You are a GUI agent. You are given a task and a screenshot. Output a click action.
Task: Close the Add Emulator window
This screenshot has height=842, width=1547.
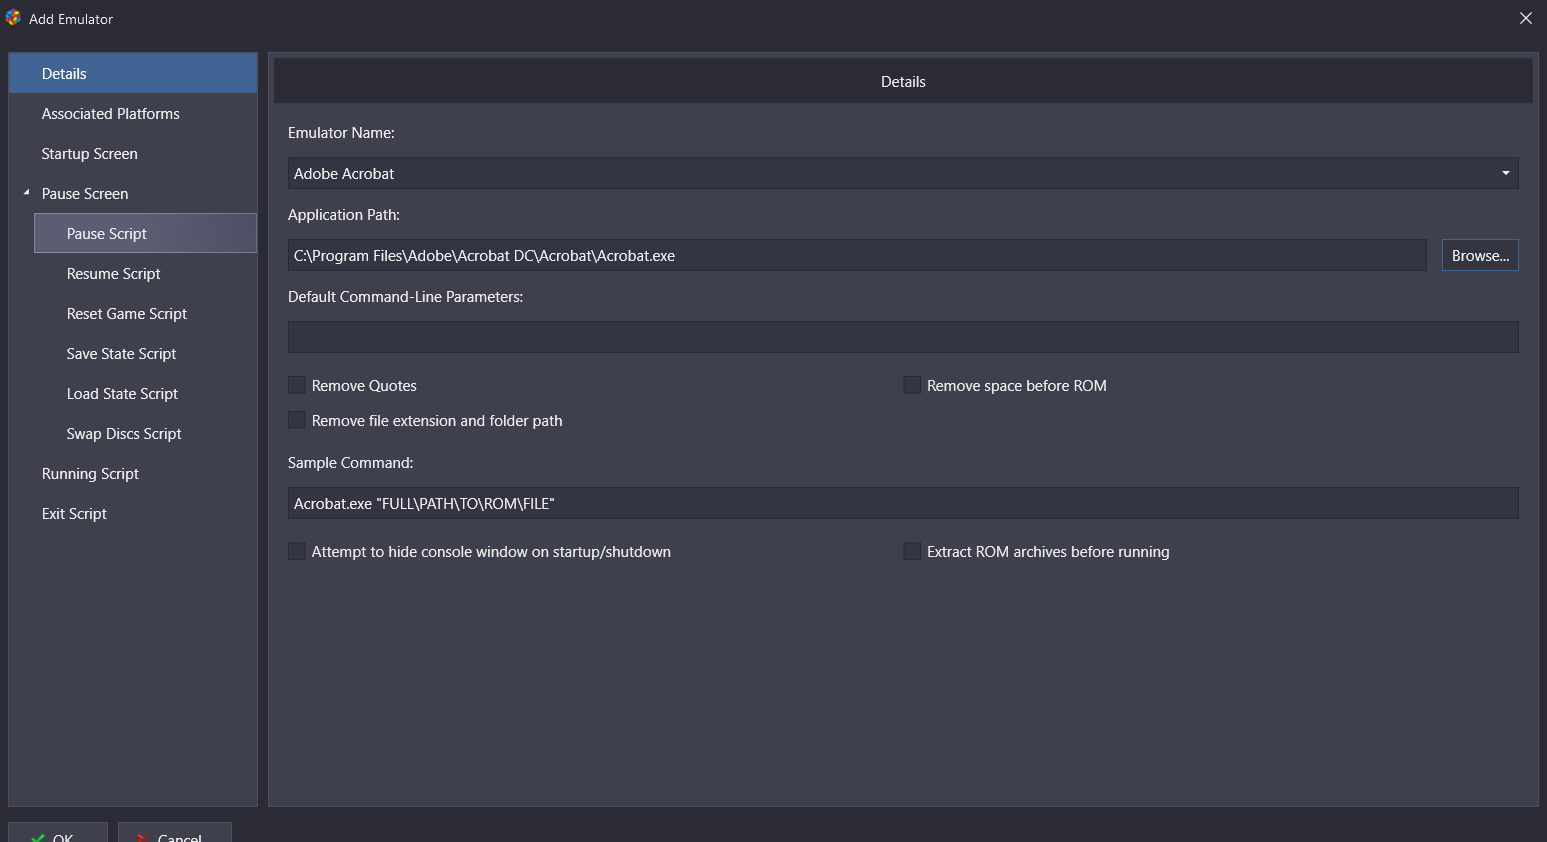point(1526,18)
